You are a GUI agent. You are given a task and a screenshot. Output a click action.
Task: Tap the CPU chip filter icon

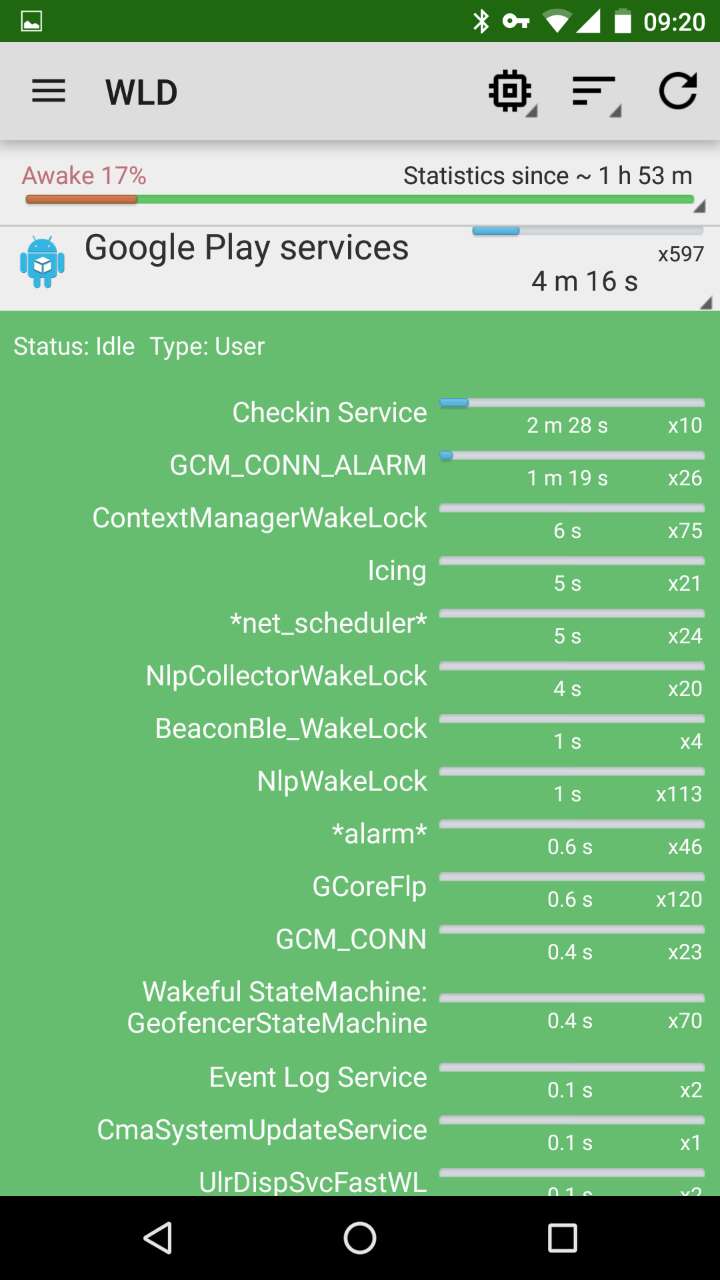tap(511, 92)
